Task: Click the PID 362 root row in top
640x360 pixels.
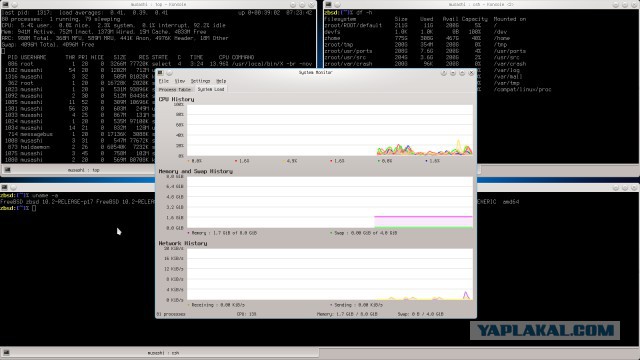Action: (x=78, y=83)
